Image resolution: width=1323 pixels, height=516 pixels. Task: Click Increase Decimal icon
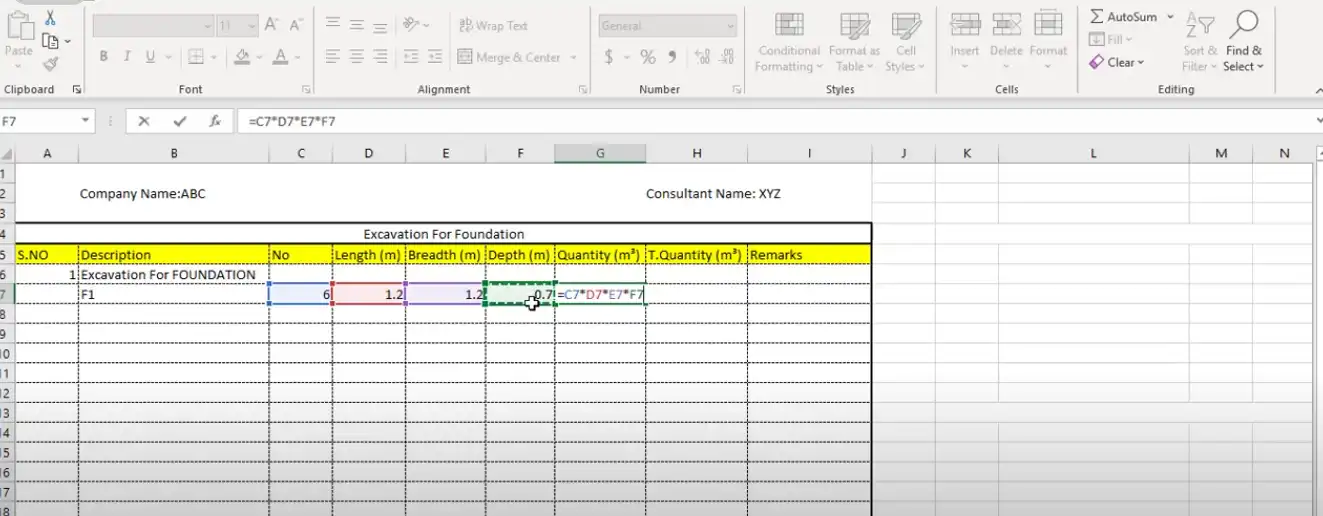click(x=702, y=57)
